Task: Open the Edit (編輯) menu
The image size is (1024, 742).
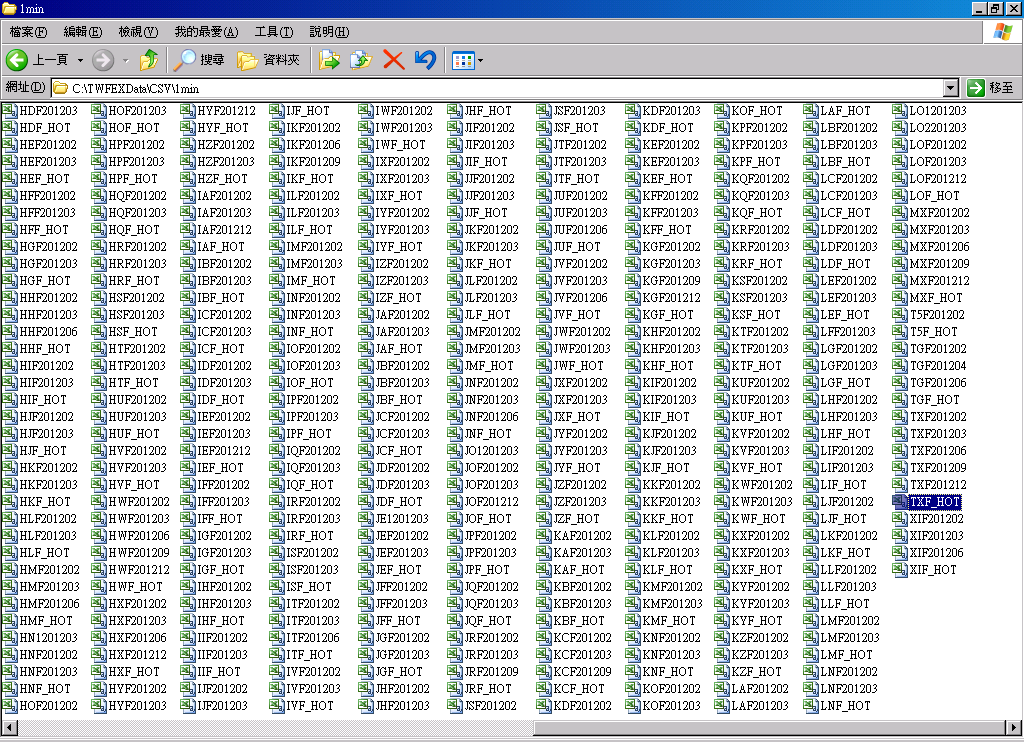Action: 82,31
